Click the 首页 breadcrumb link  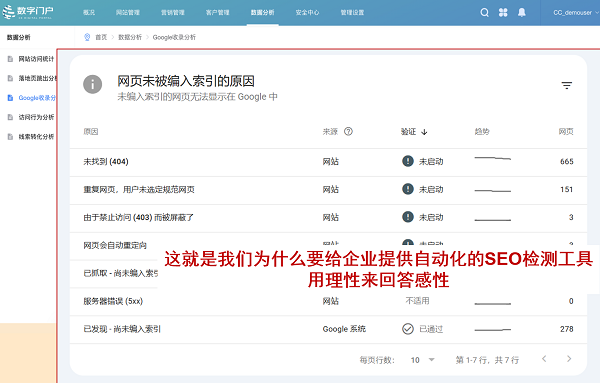101,37
